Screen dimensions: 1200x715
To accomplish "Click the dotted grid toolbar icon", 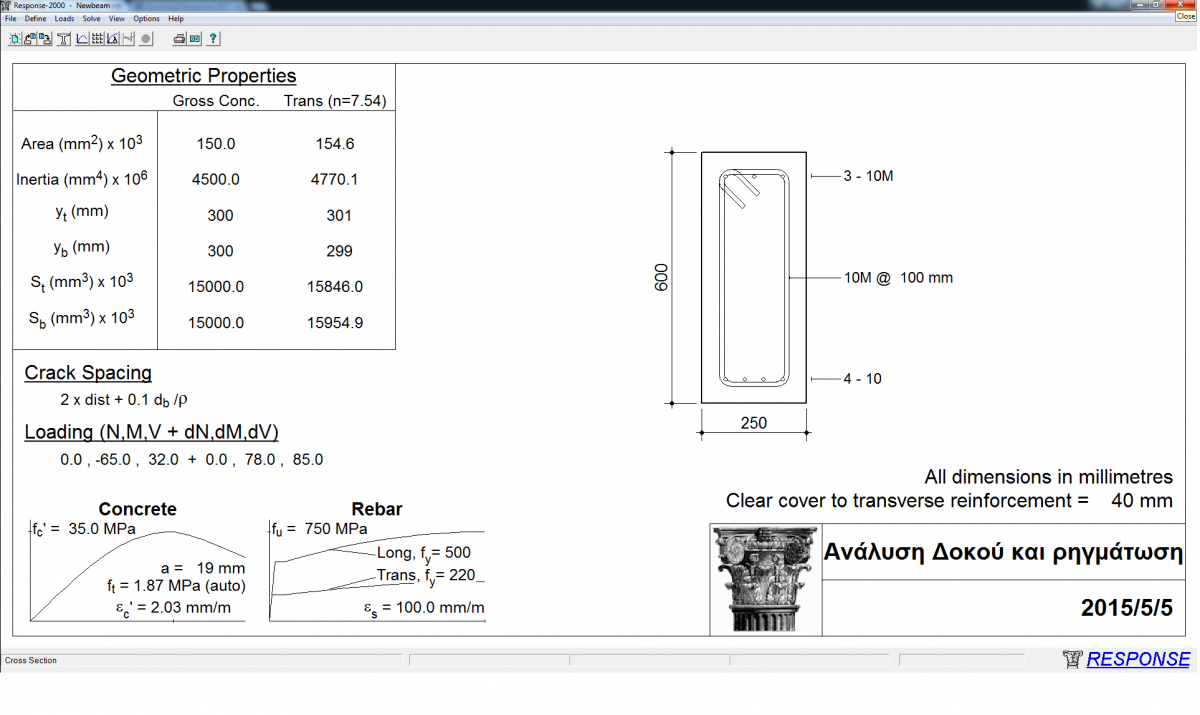I will pyautogui.click(x=98, y=39).
